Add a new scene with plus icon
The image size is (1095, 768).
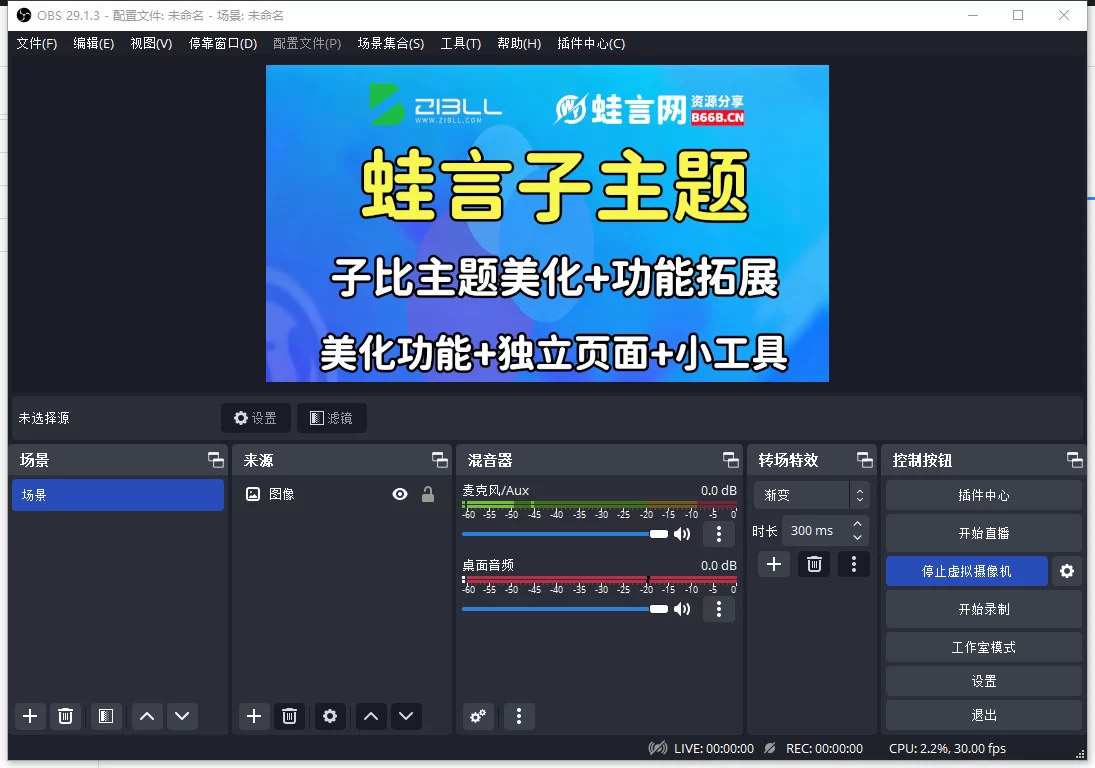tap(29, 716)
